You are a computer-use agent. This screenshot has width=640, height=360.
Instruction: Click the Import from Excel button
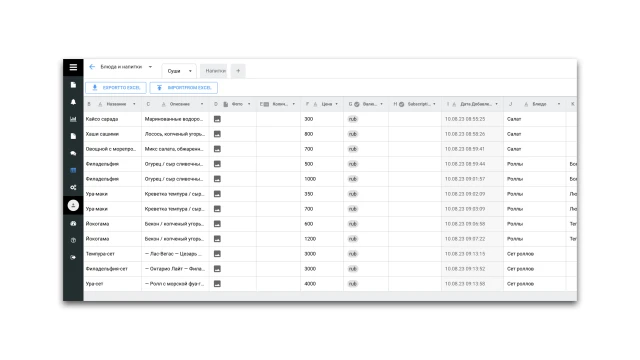click(x=184, y=87)
